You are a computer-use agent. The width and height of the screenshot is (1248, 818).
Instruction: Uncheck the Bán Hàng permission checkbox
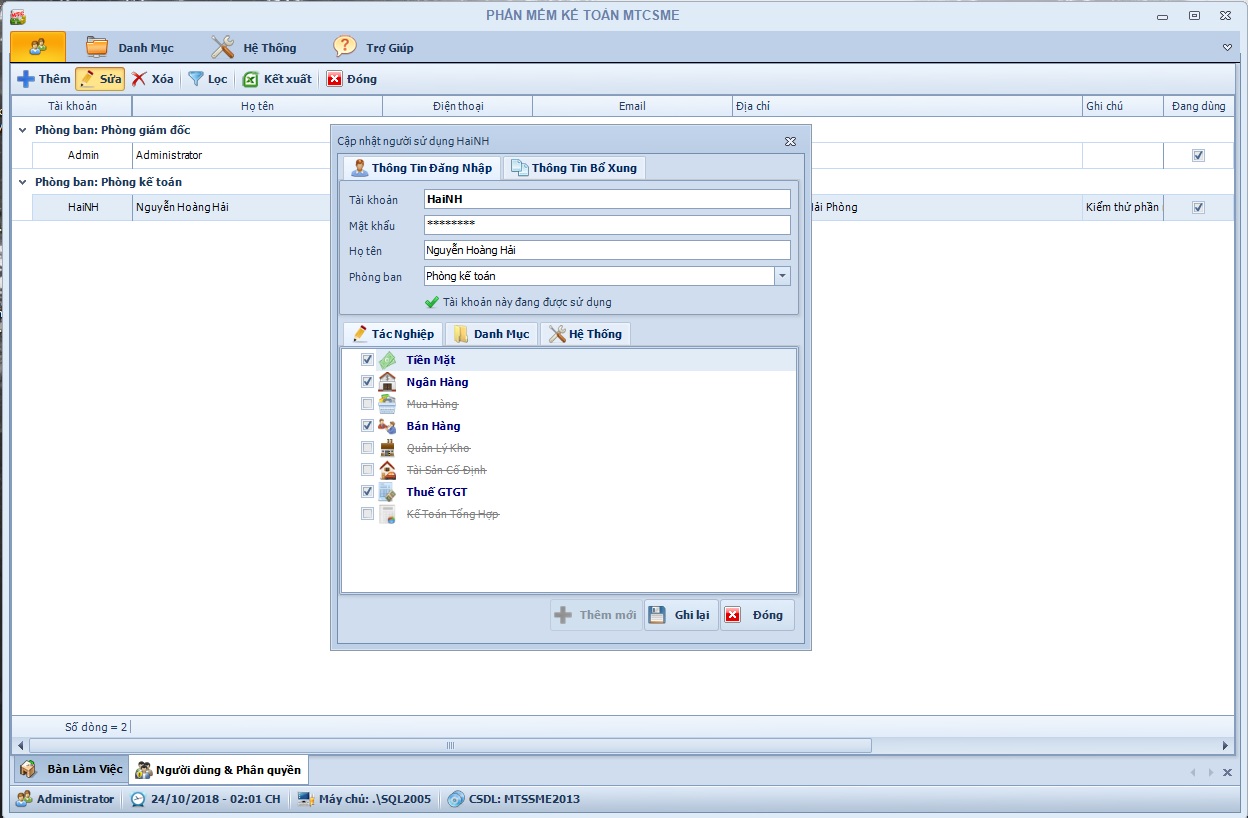[367, 426]
